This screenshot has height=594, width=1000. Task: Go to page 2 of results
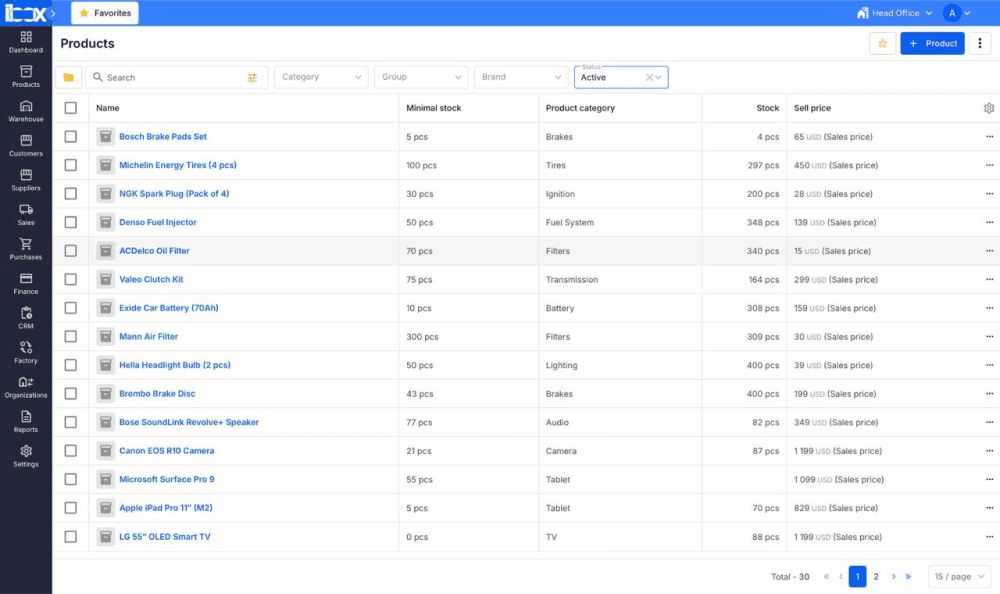point(876,576)
